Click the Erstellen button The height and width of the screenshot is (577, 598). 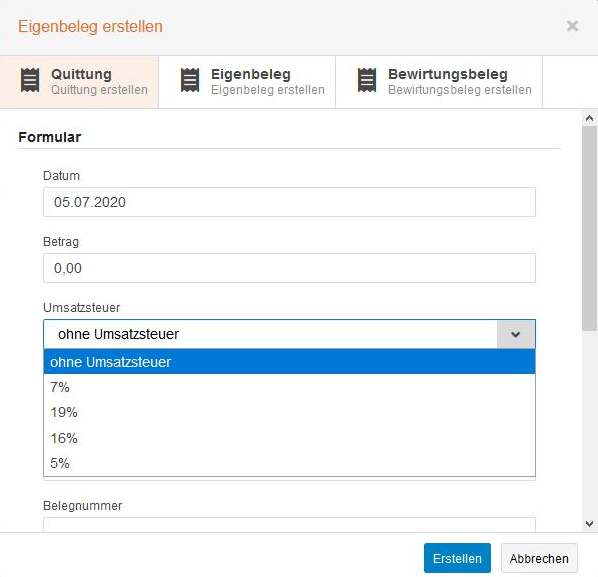[x=457, y=558]
